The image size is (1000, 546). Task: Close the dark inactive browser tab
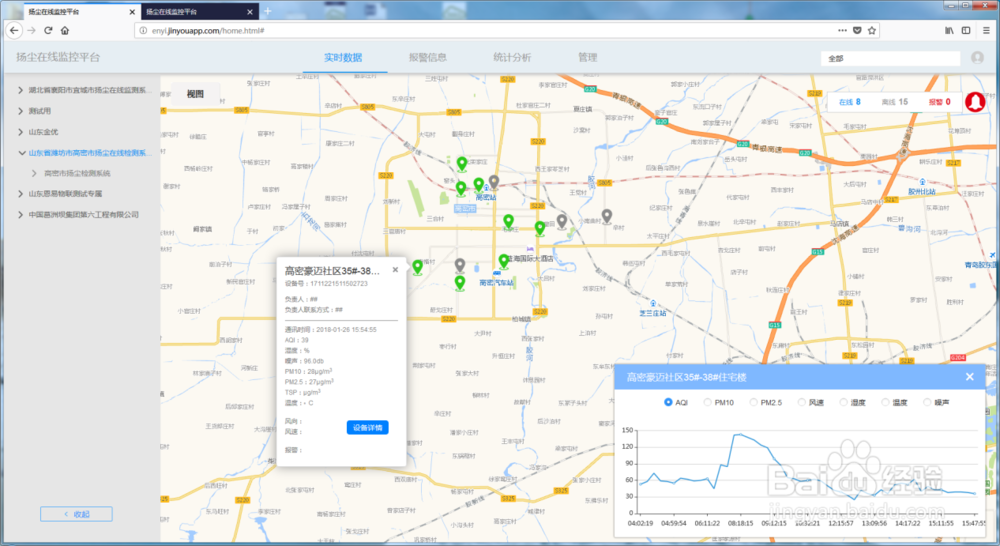[x=249, y=11]
